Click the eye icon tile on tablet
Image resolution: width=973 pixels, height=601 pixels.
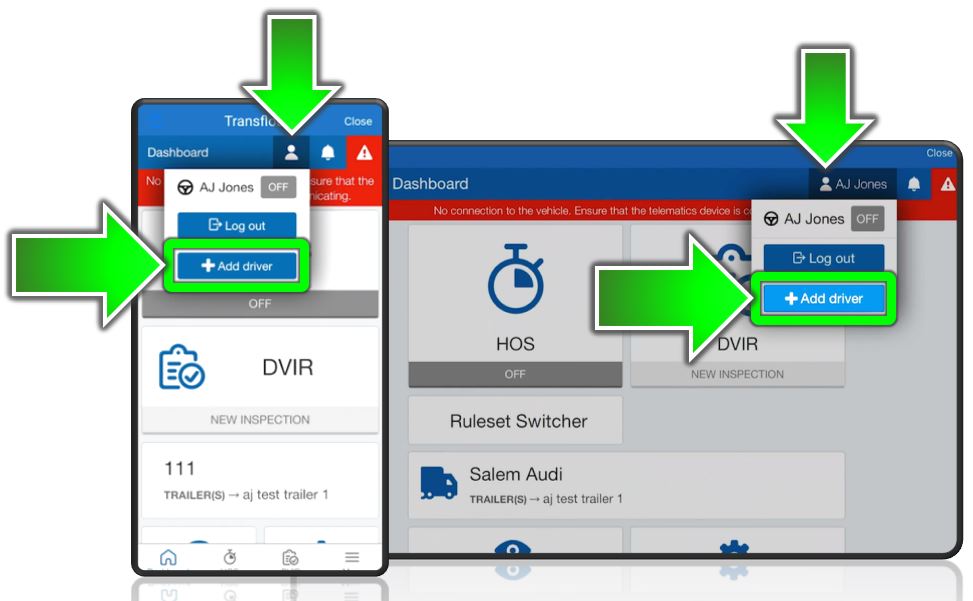pyautogui.click(x=515, y=541)
